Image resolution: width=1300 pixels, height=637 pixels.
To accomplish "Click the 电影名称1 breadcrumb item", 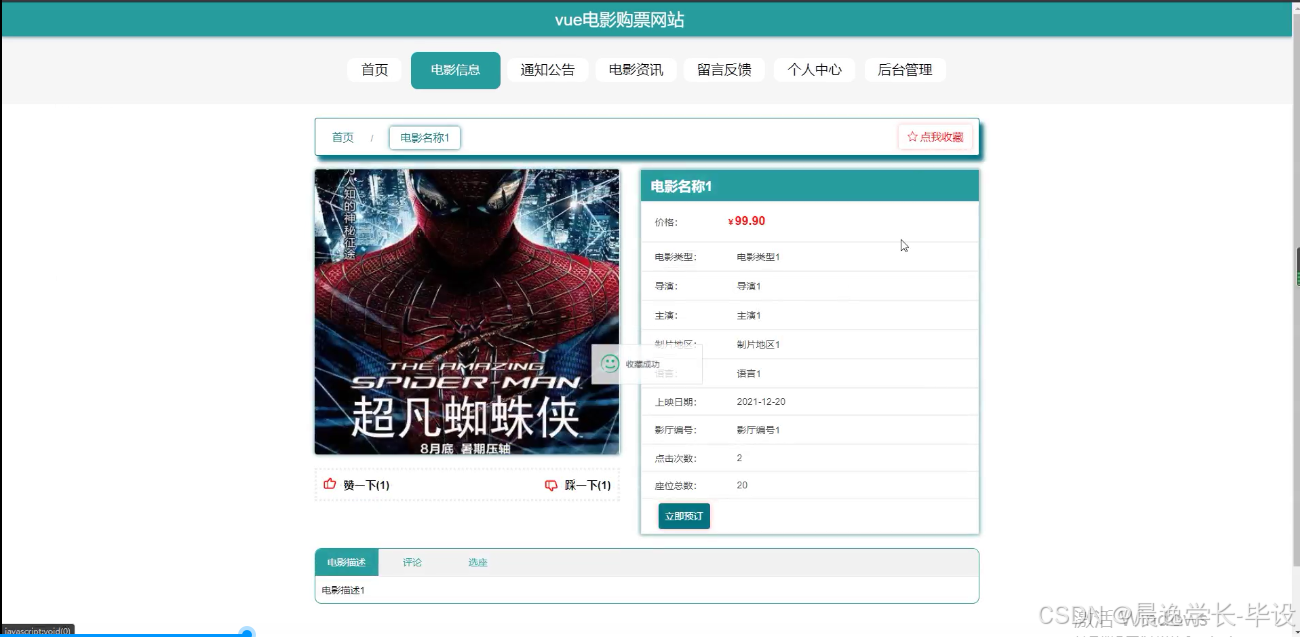I will coord(425,138).
